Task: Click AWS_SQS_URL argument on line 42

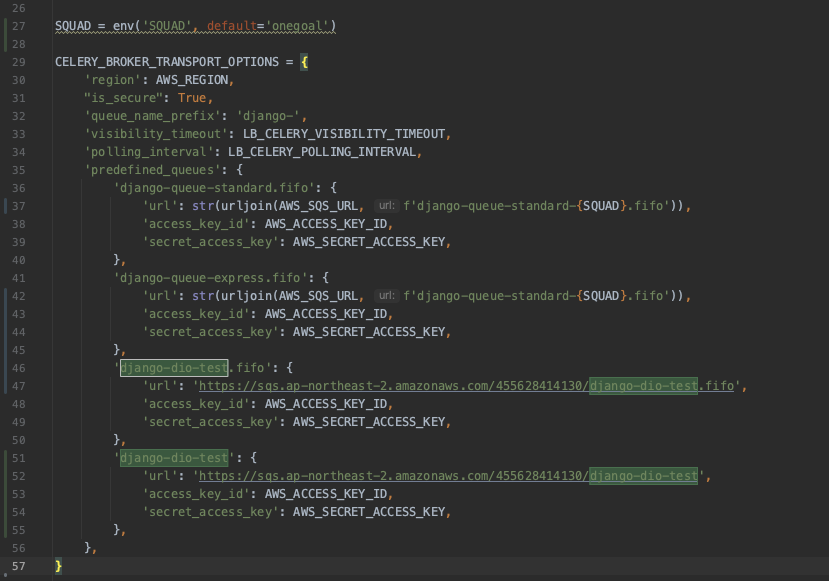Action: tap(318, 296)
